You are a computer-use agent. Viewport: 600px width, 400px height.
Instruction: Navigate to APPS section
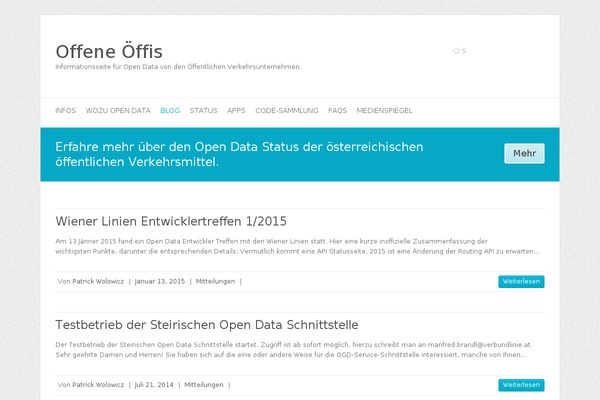[236, 111]
